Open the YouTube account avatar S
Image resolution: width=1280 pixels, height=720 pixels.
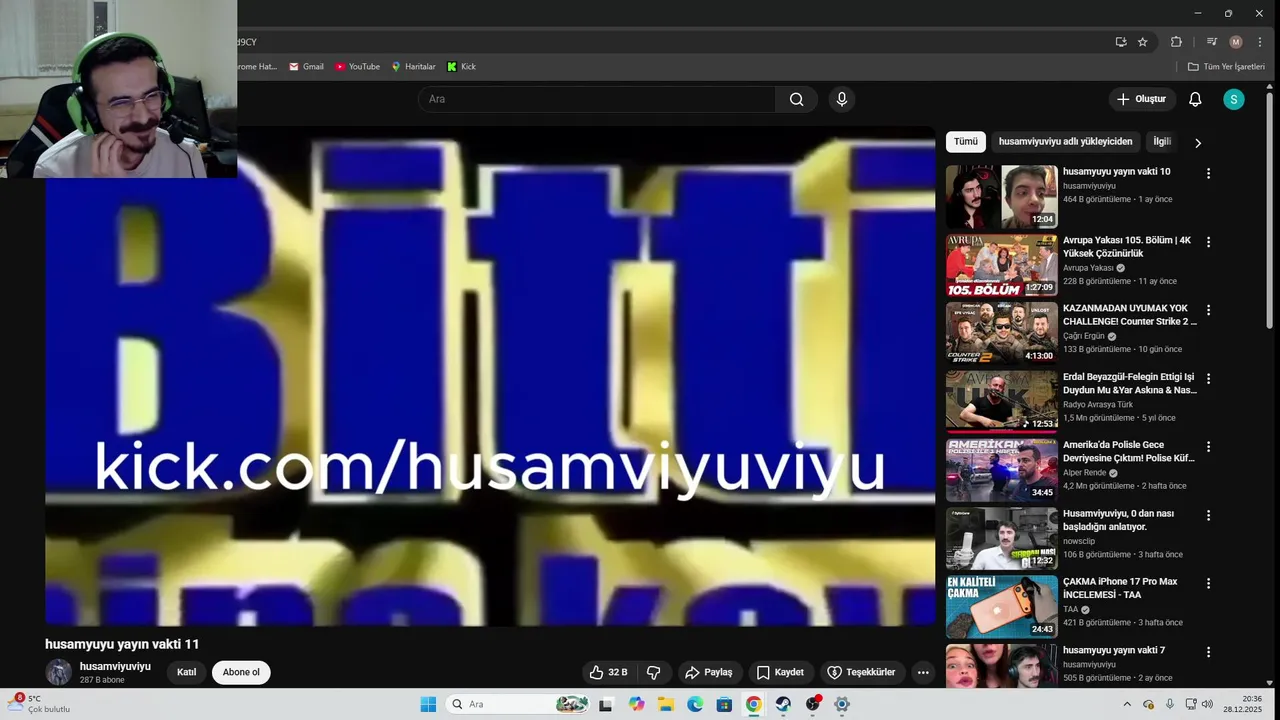(x=1234, y=99)
